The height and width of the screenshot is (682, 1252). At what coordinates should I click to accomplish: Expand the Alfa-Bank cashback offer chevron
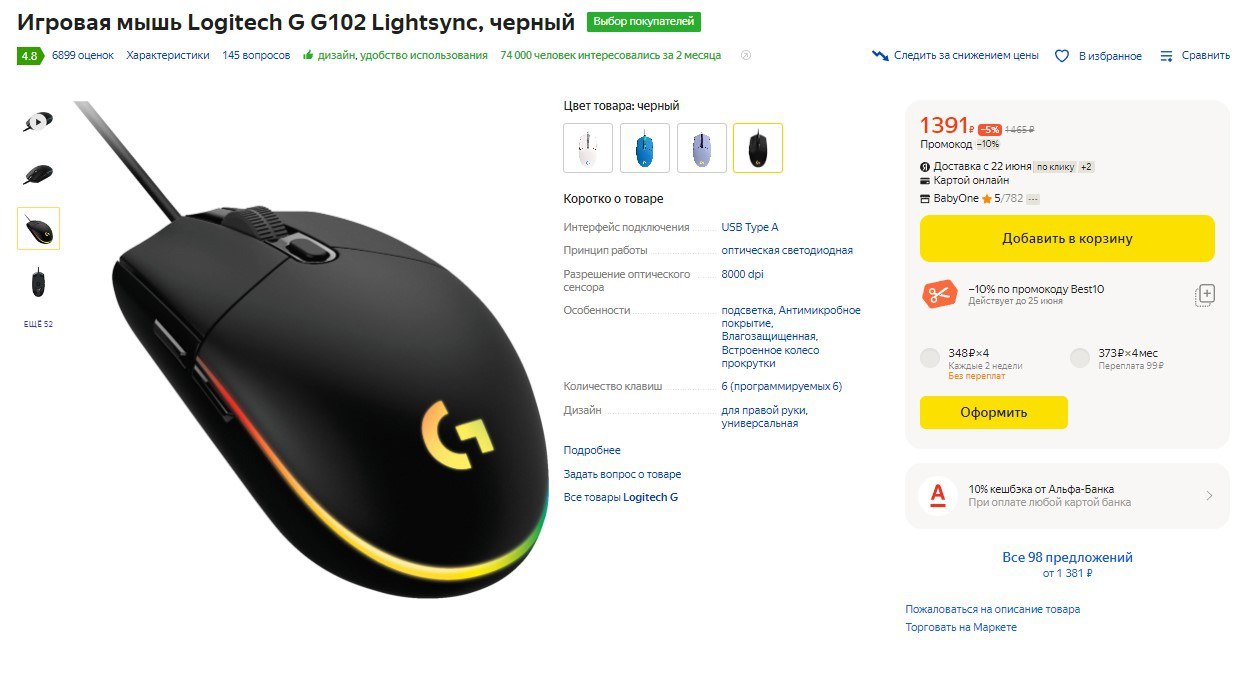[x=1209, y=496]
